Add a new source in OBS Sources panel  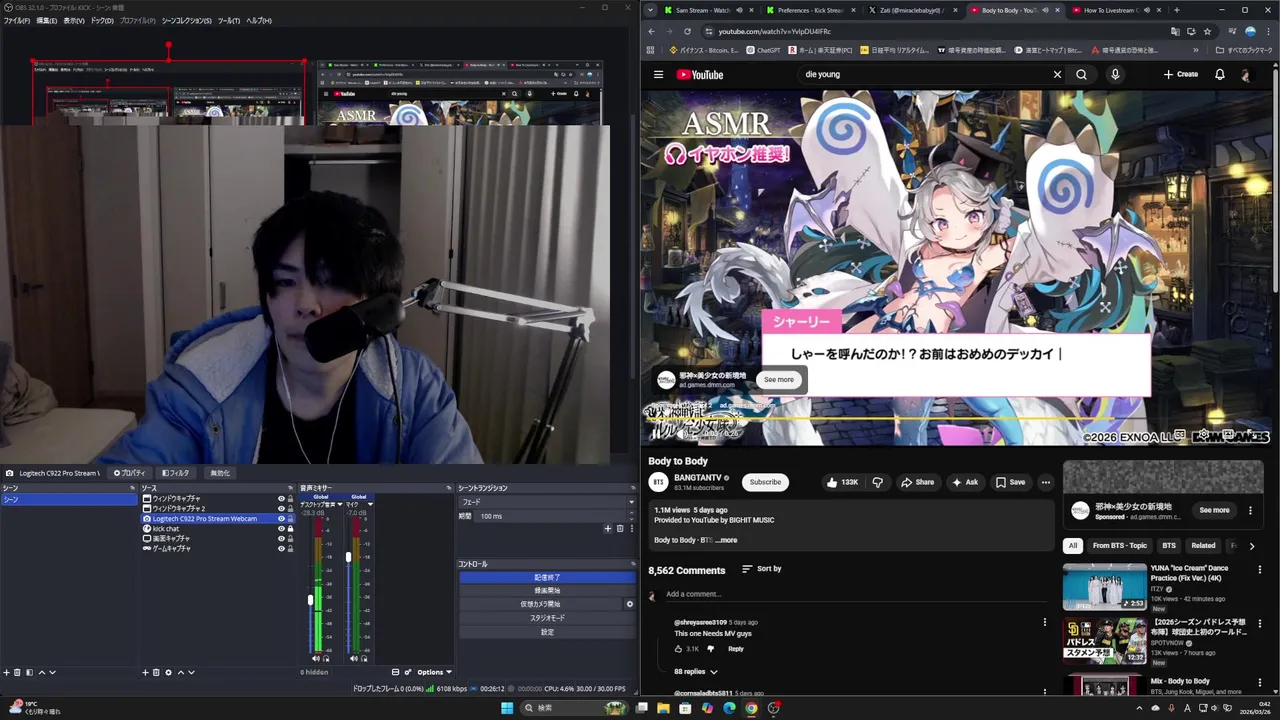[x=145, y=672]
